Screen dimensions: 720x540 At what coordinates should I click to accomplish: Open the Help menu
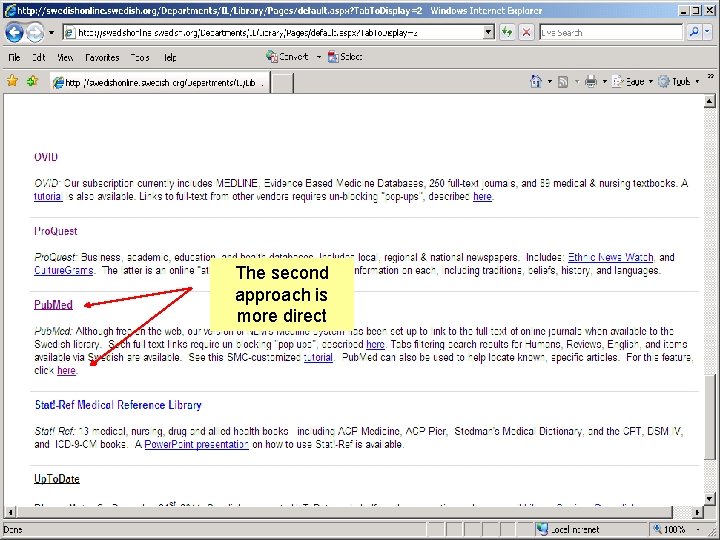[170, 57]
